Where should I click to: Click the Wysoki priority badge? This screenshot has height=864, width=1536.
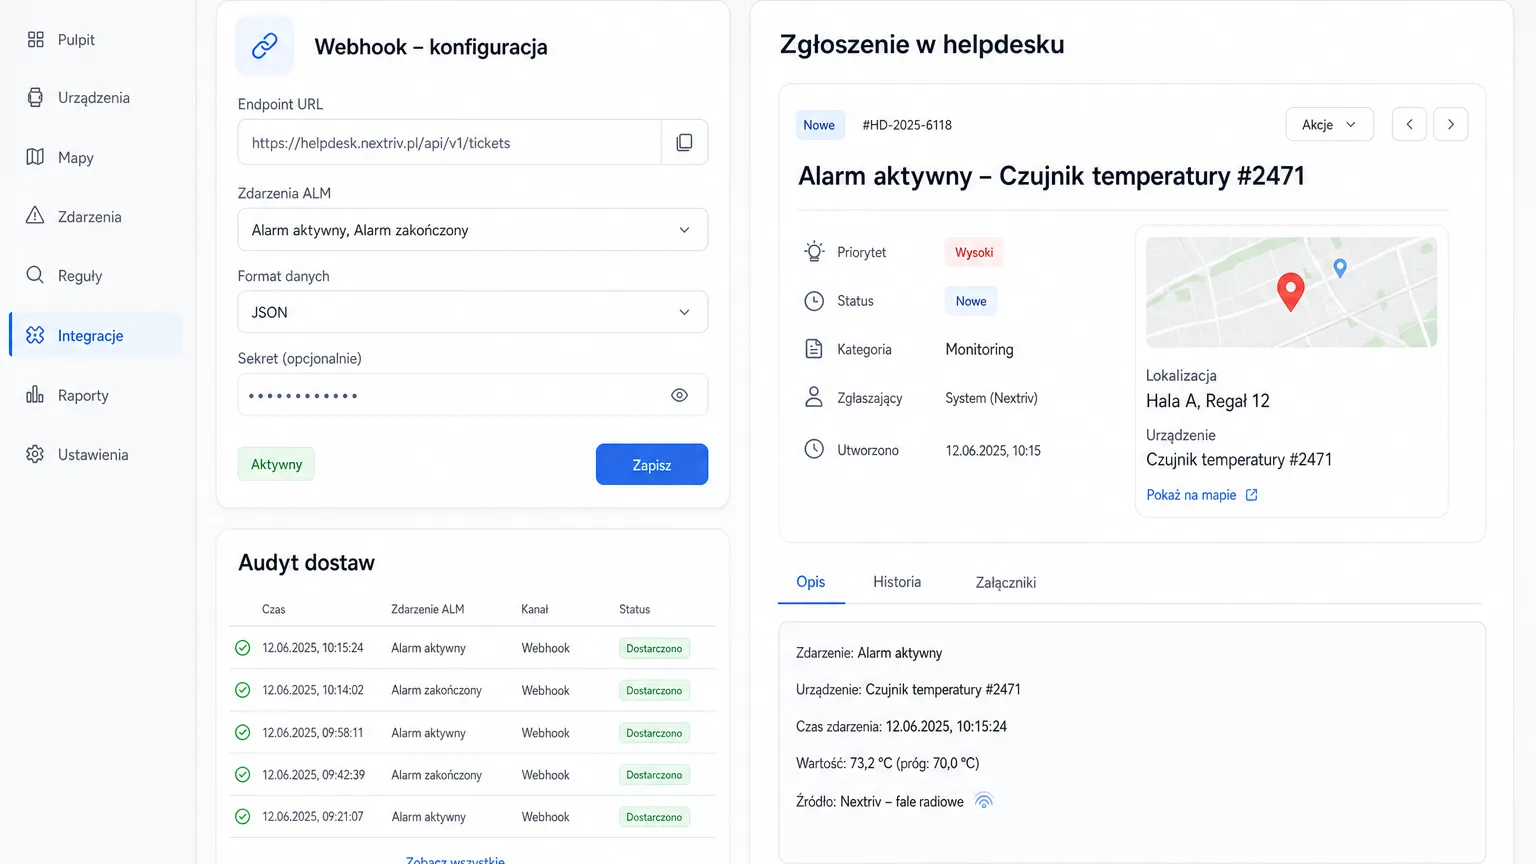(x=974, y=252)
